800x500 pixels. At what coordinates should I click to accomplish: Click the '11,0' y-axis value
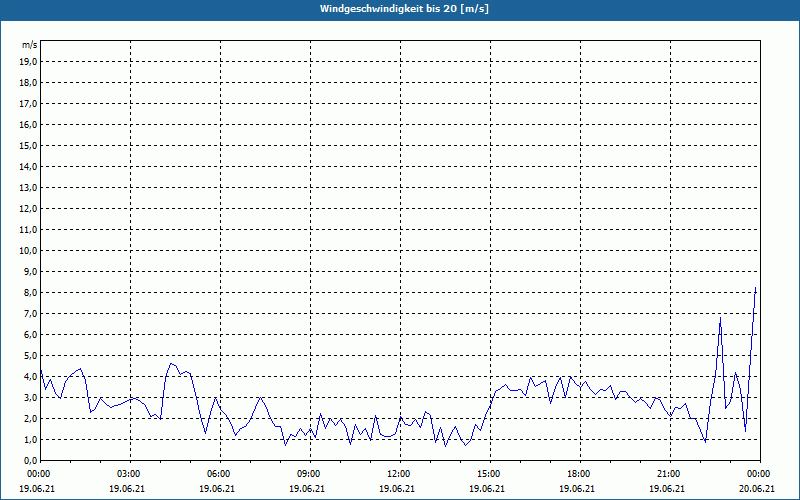(x=29, y=230)
